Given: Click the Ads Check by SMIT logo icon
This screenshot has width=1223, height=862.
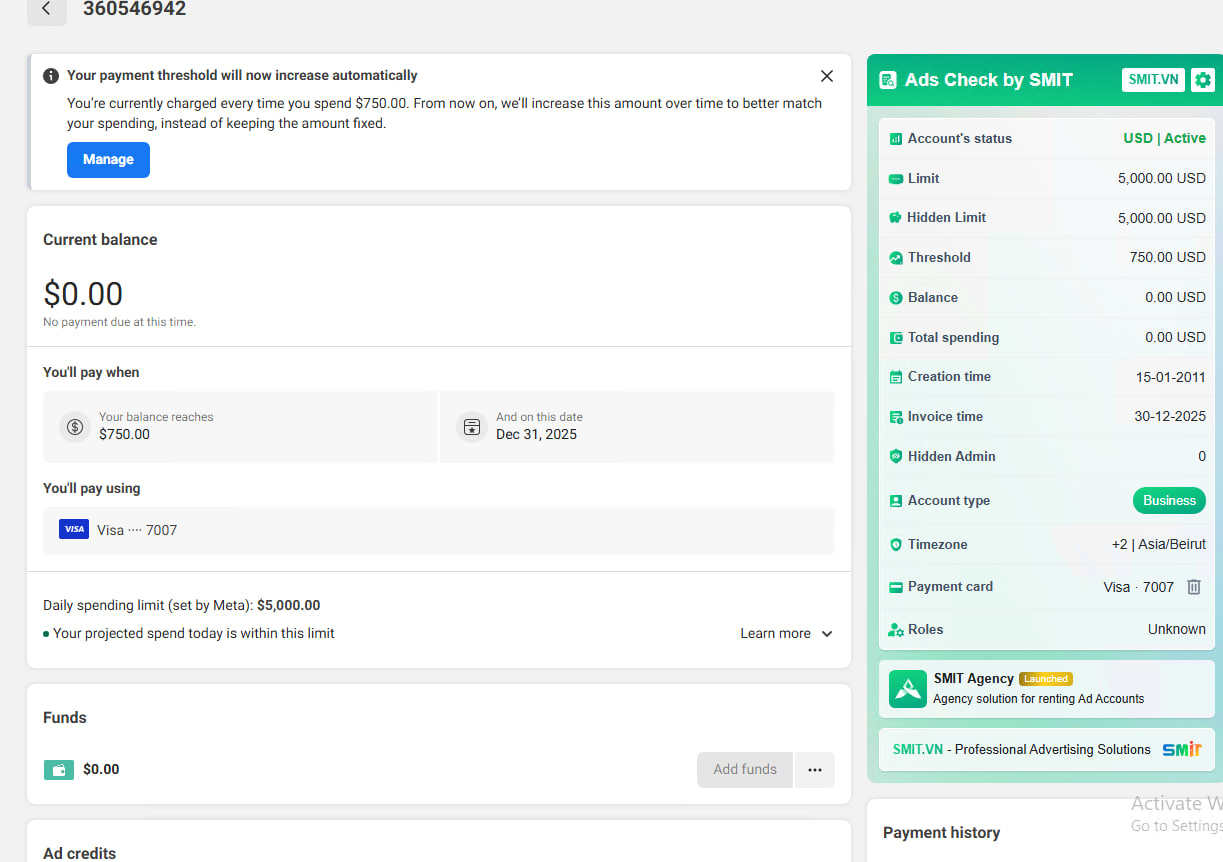Looking at the screenshot, I should 887,80.
